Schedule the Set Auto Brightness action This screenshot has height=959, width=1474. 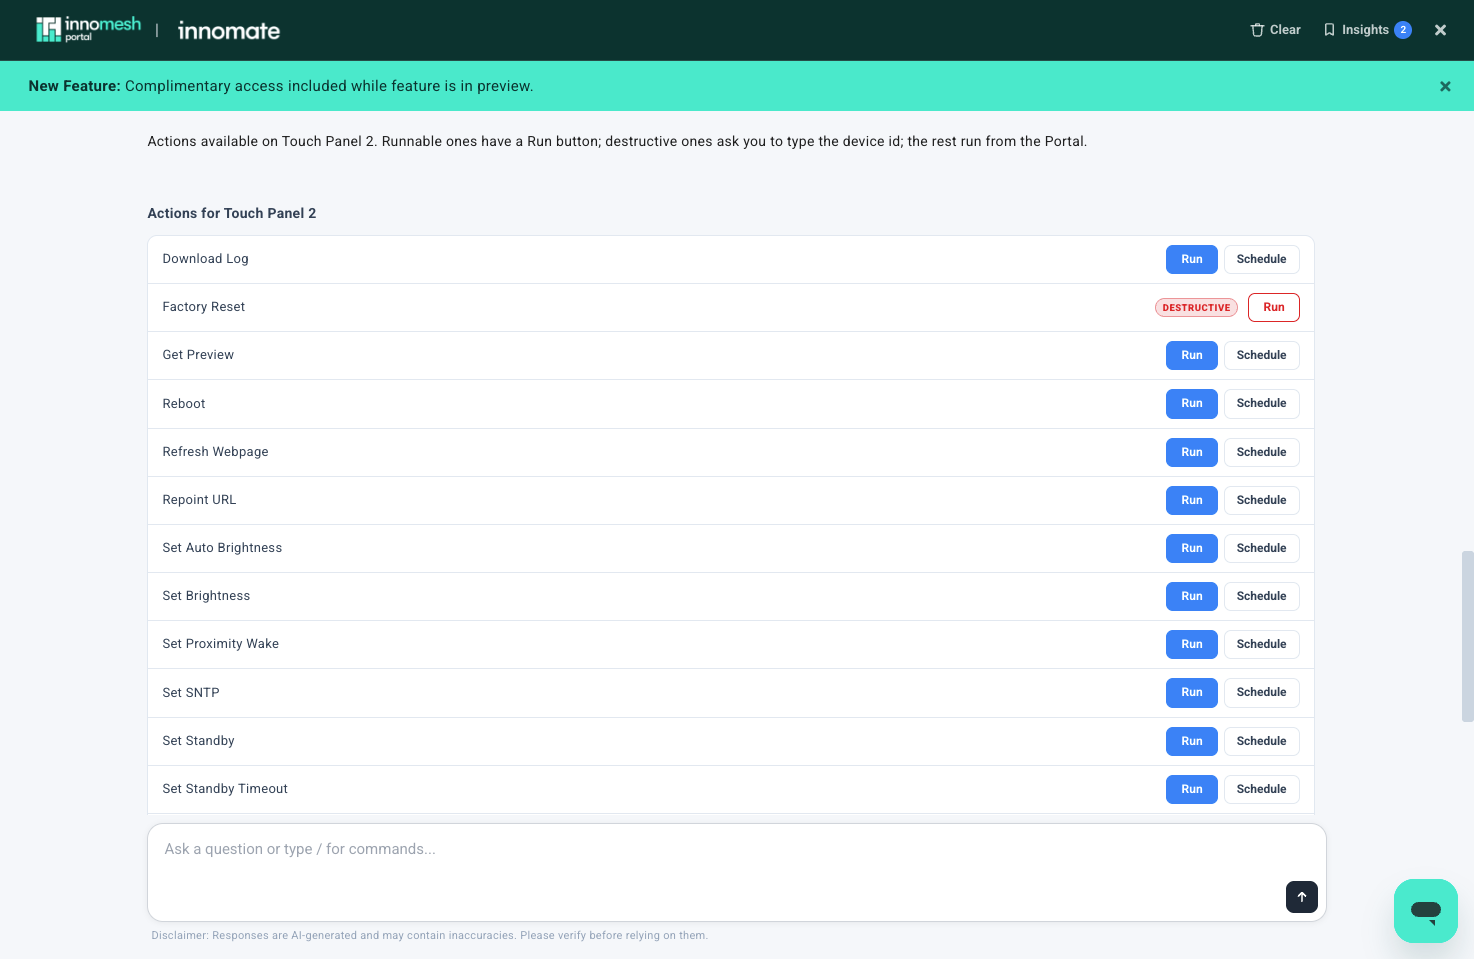pos(1262,548)
